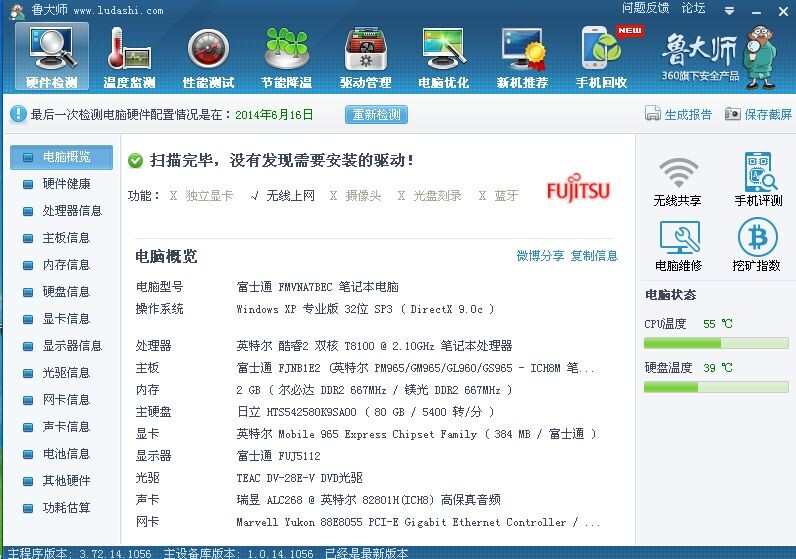Click the 重新检测 button
The image size is (796, 559).
pos(376,114)
